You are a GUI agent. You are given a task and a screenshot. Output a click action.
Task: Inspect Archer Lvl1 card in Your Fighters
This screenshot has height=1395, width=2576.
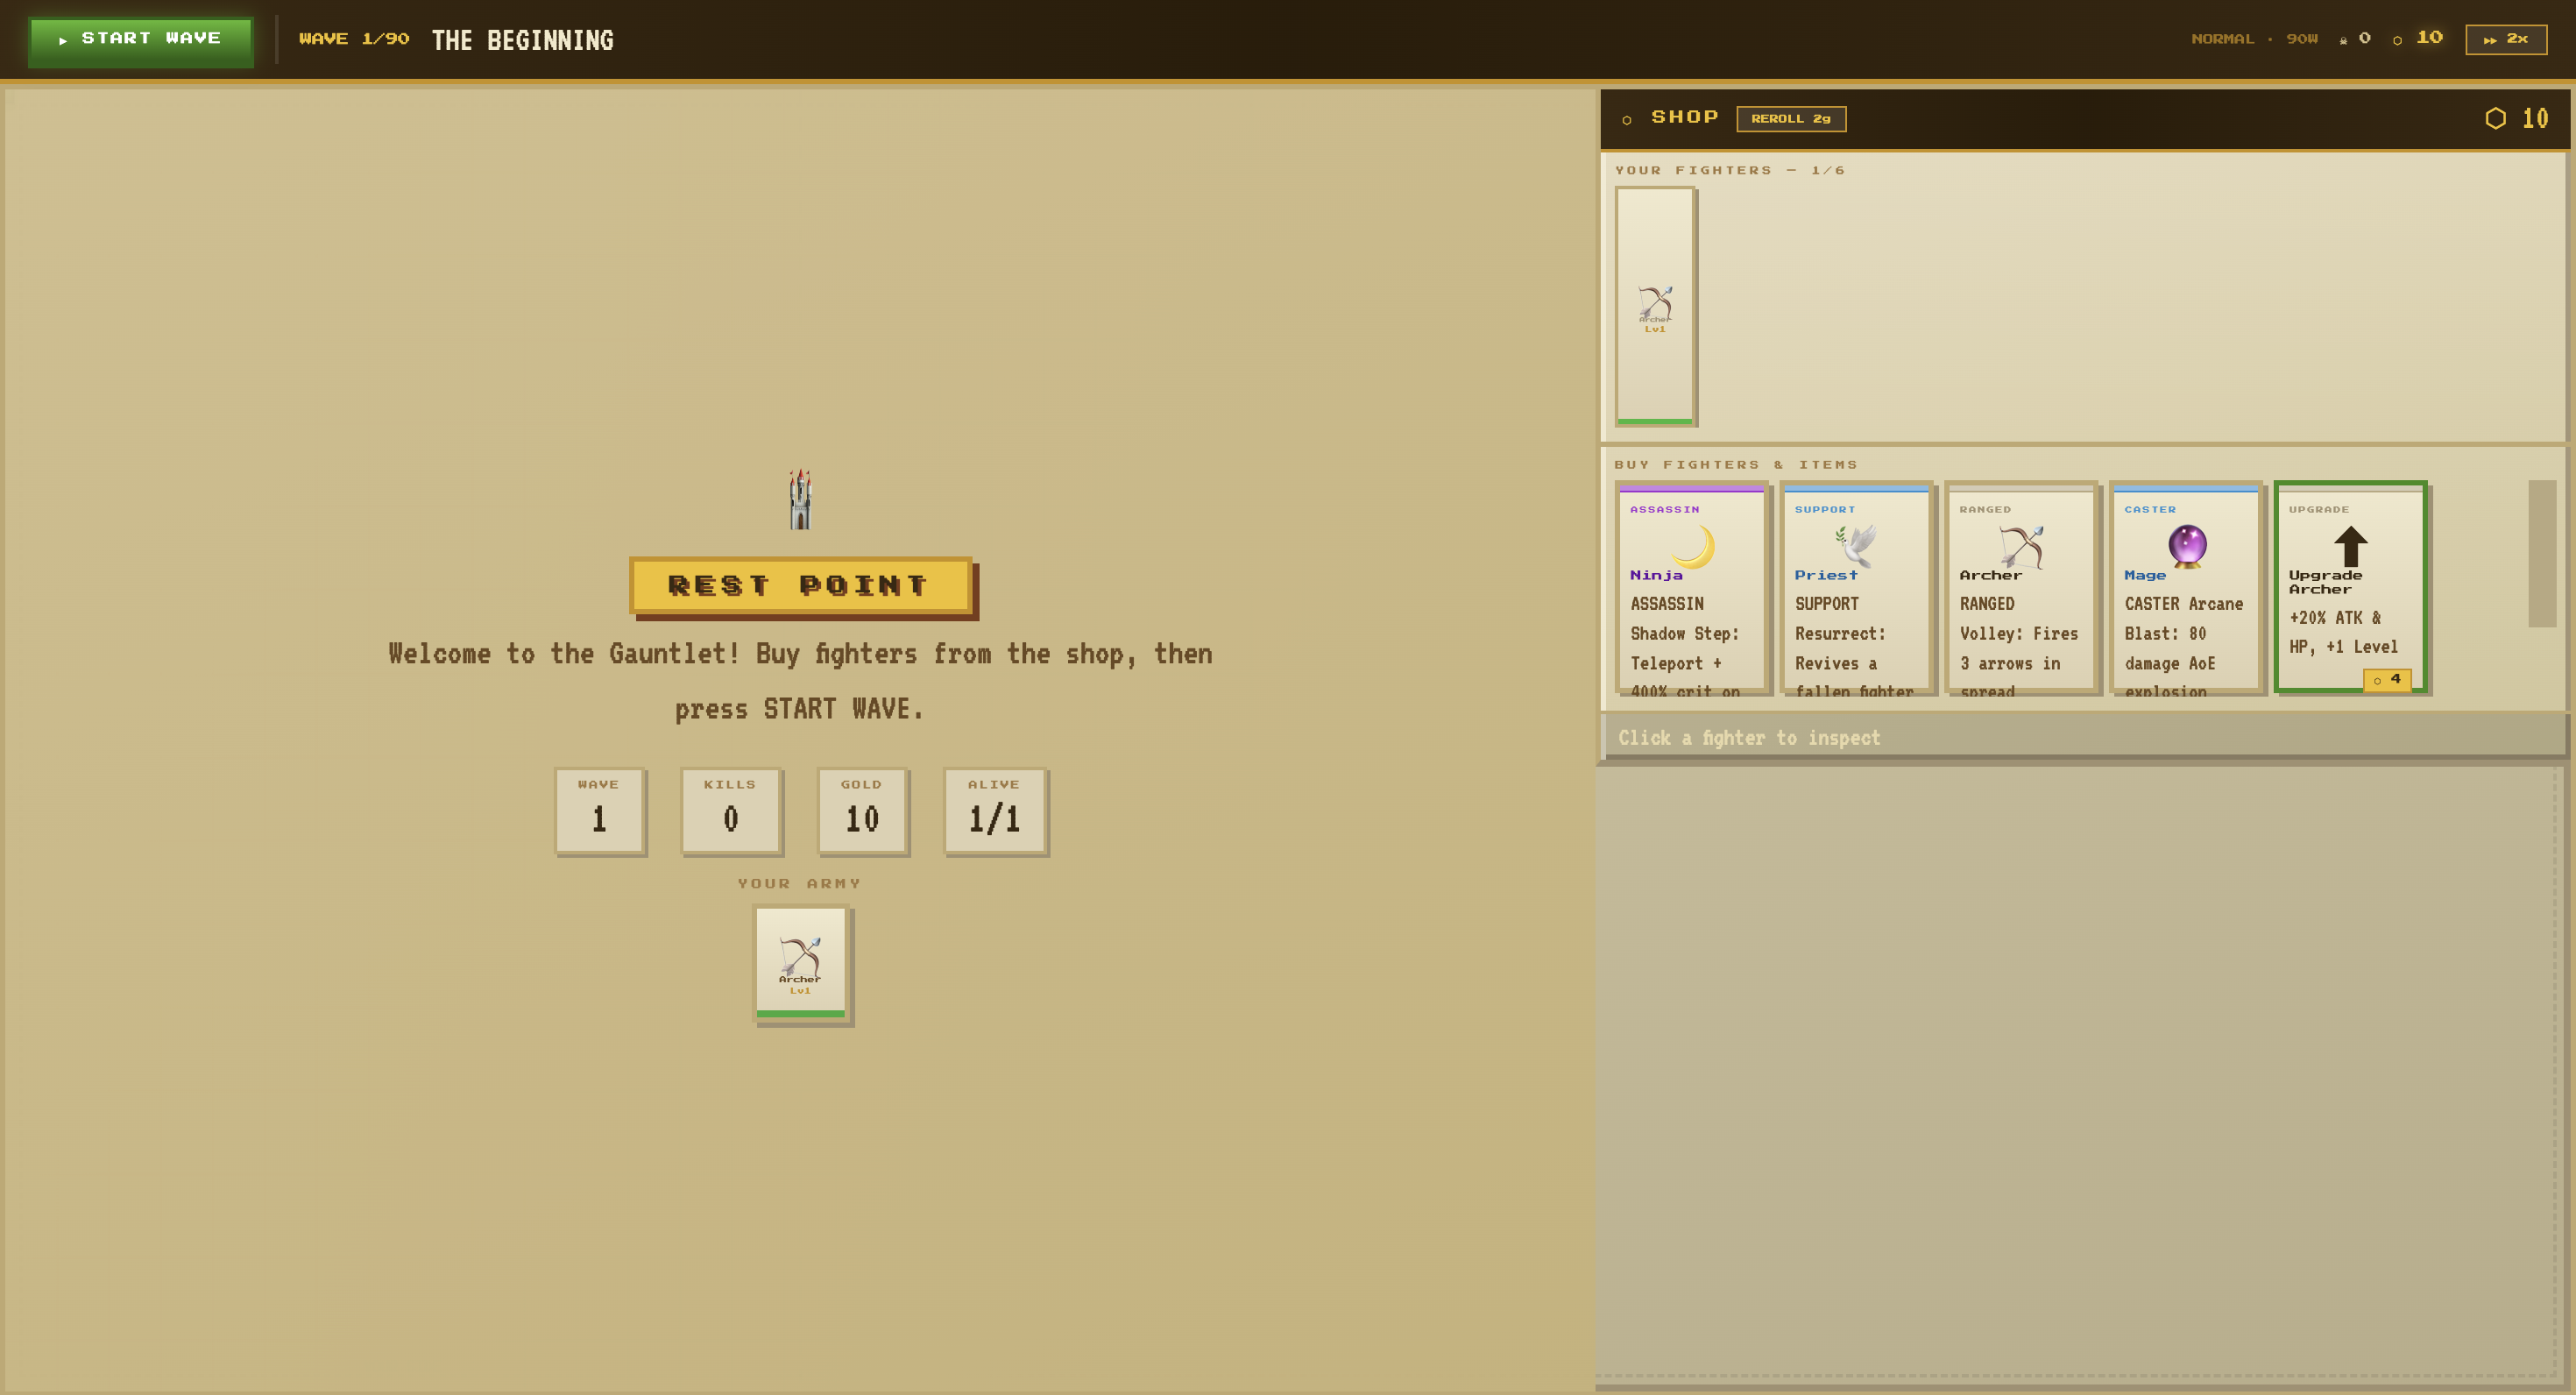1655,306
